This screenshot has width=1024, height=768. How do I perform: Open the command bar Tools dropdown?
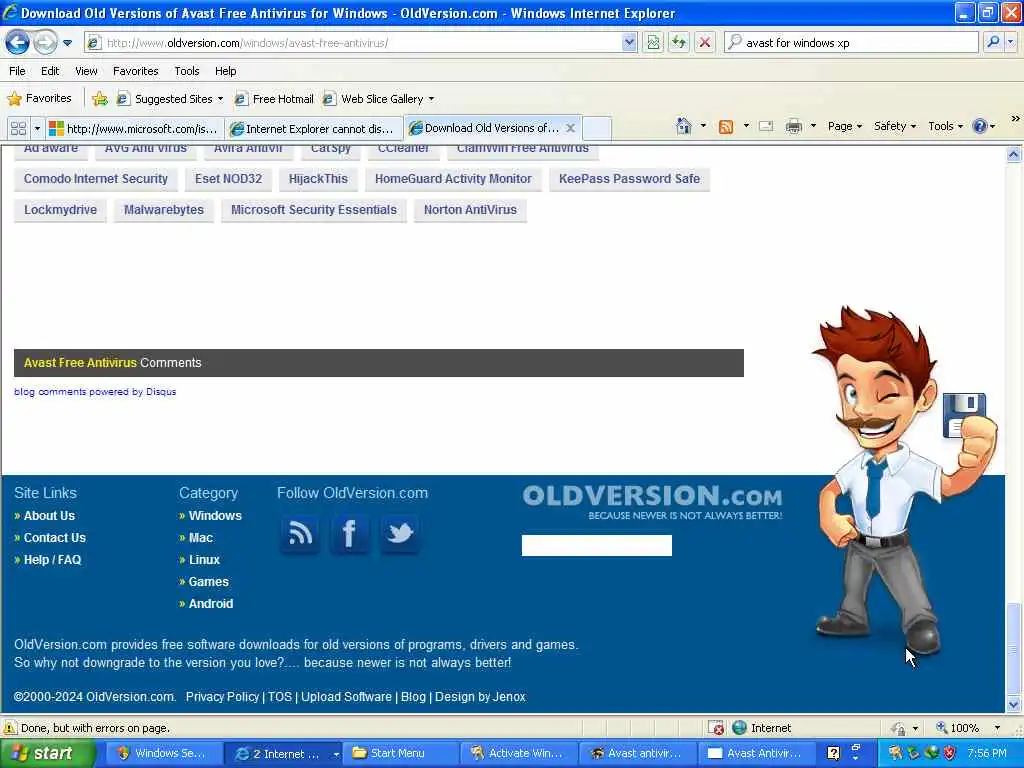pos(945,126)
